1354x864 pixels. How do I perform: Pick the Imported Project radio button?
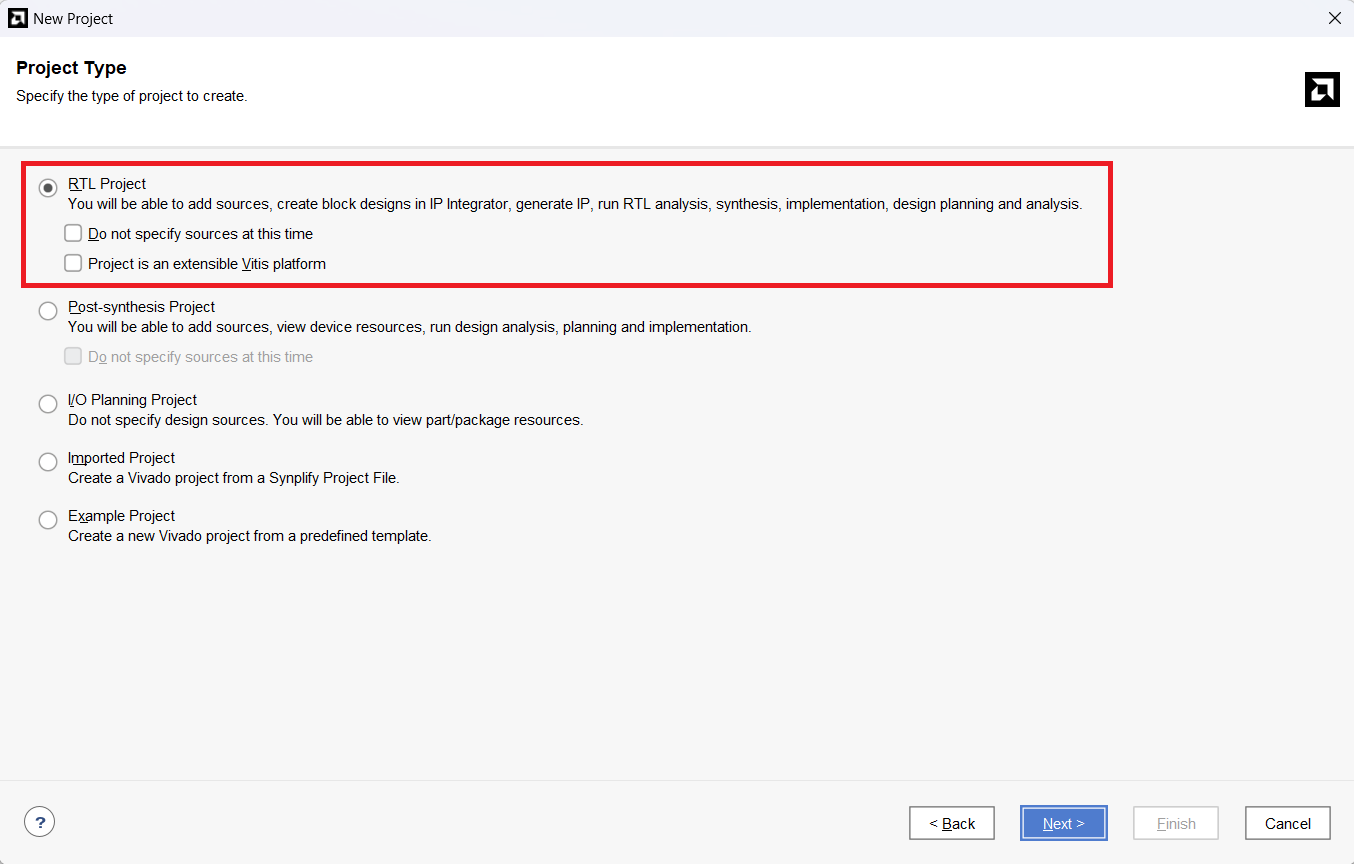[x=48, y=462]
